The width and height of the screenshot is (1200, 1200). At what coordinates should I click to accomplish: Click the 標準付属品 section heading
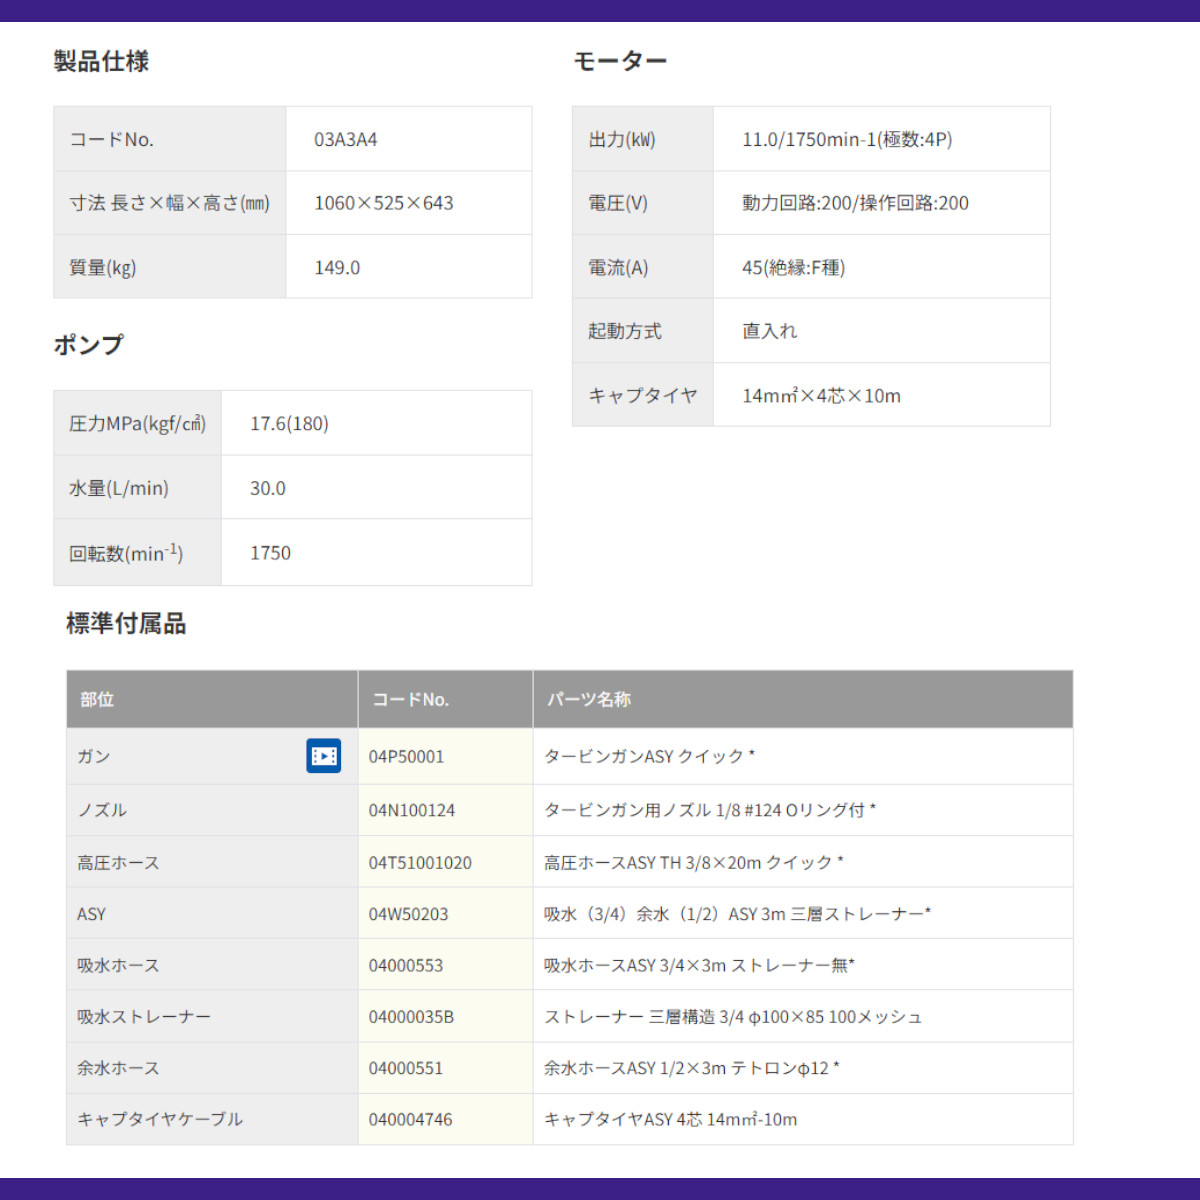(126, 624)
